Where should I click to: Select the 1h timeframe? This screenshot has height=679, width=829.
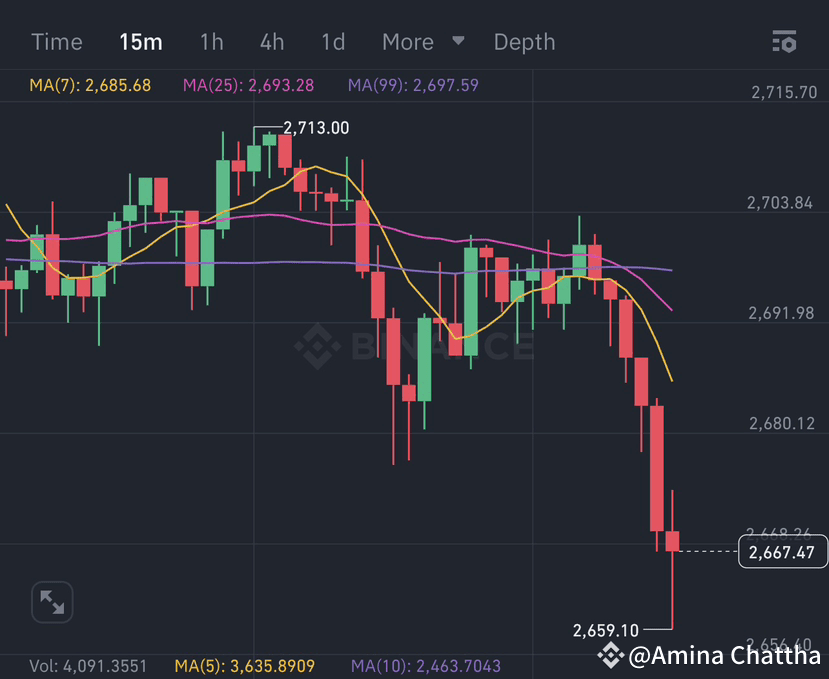point(211,42)
